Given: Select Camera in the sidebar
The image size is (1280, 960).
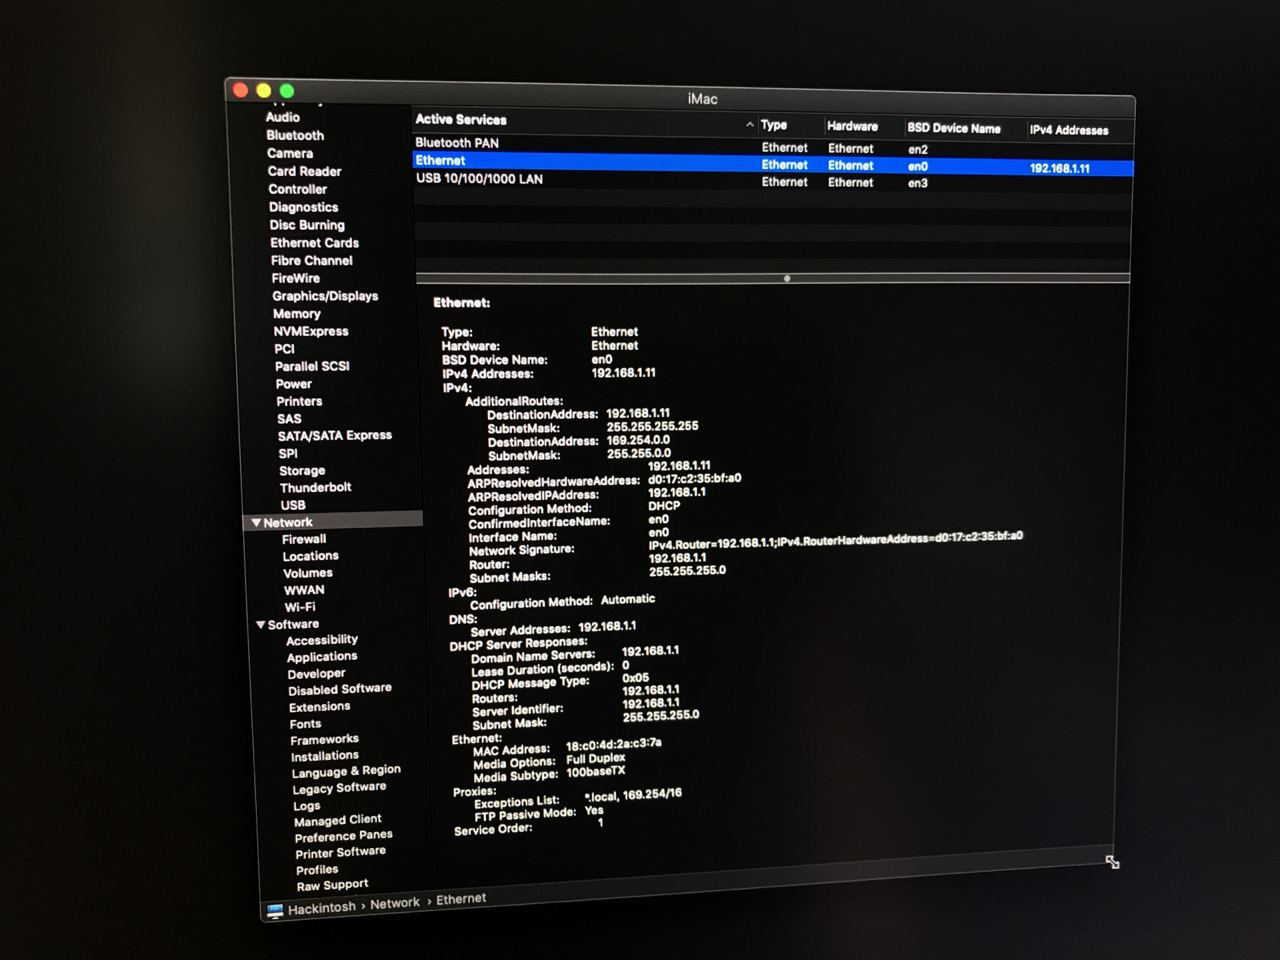Looking at the screenshot, I should 290,153.
